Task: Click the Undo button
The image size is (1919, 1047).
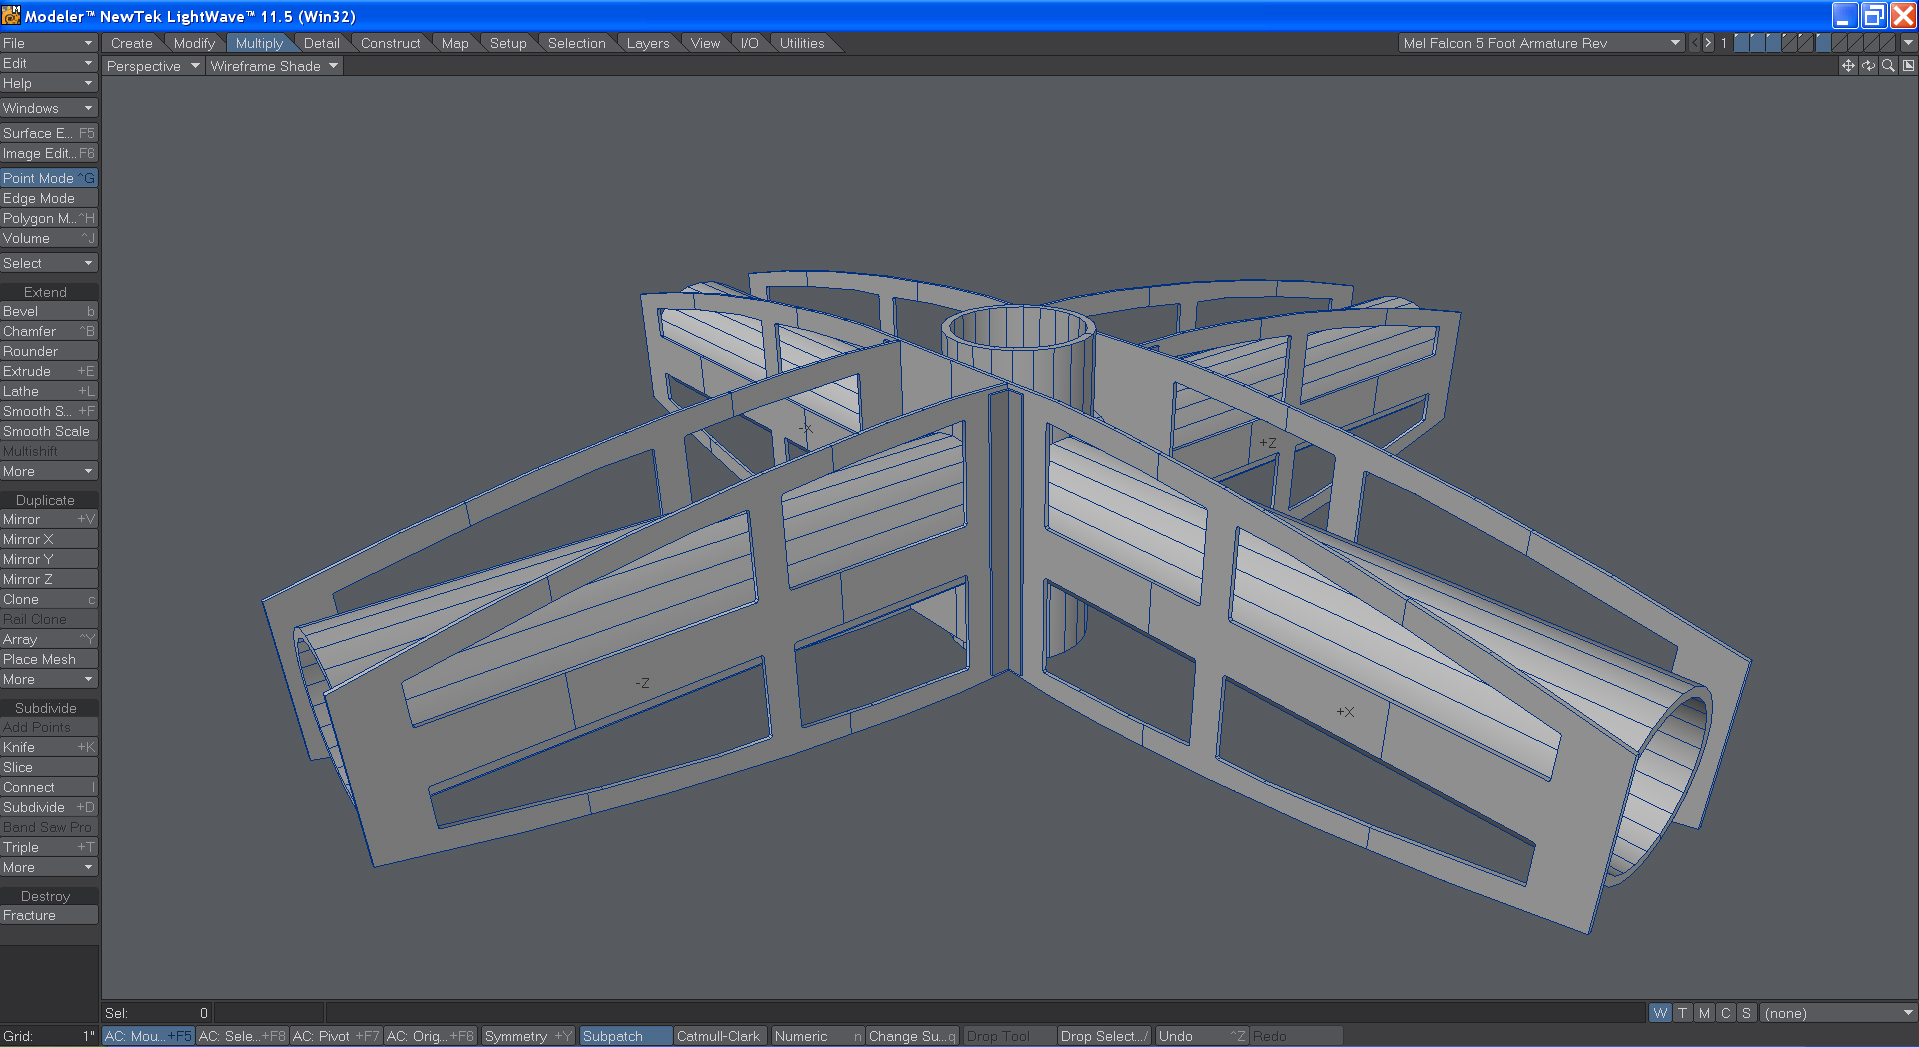Action: point(1201,1036)
